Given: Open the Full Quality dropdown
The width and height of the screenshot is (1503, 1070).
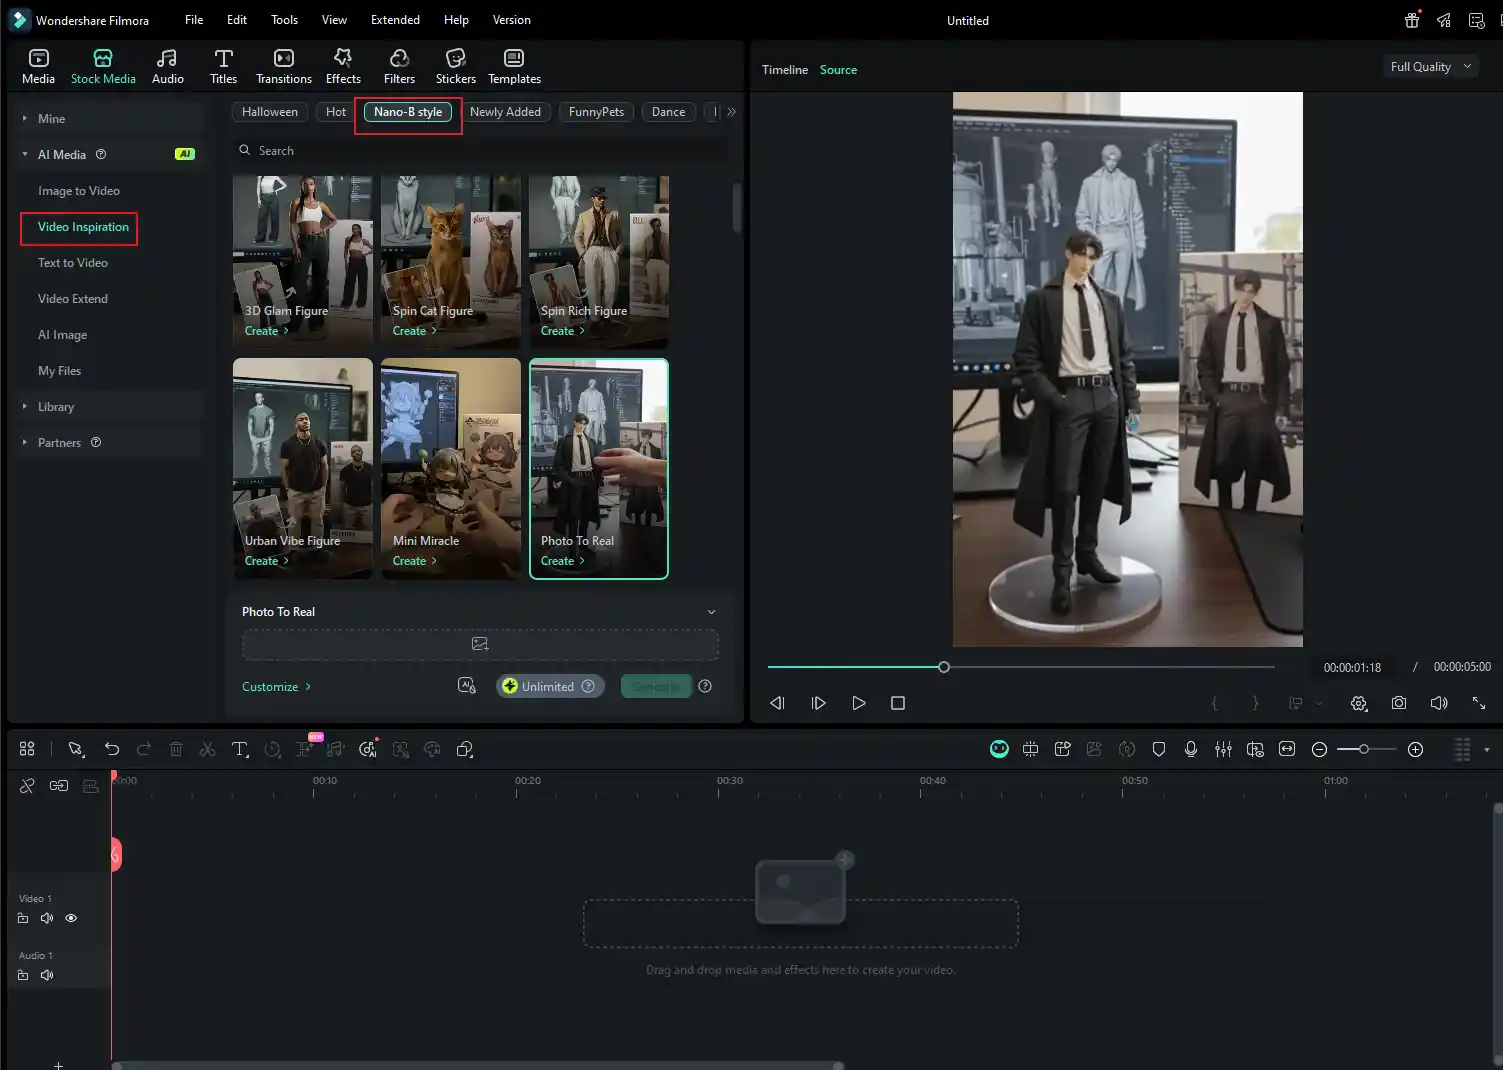Looking at the screenshot, I should coord(1430,66).
